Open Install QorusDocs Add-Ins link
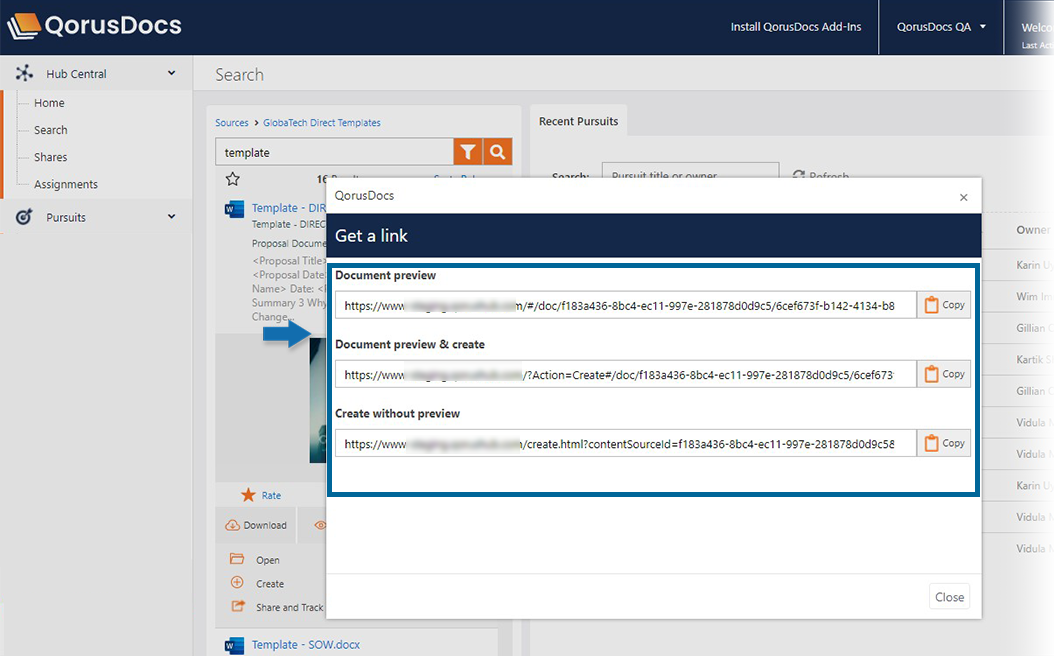The width and height of the screenshot is (1054, 656). click(x=796, y=27)
